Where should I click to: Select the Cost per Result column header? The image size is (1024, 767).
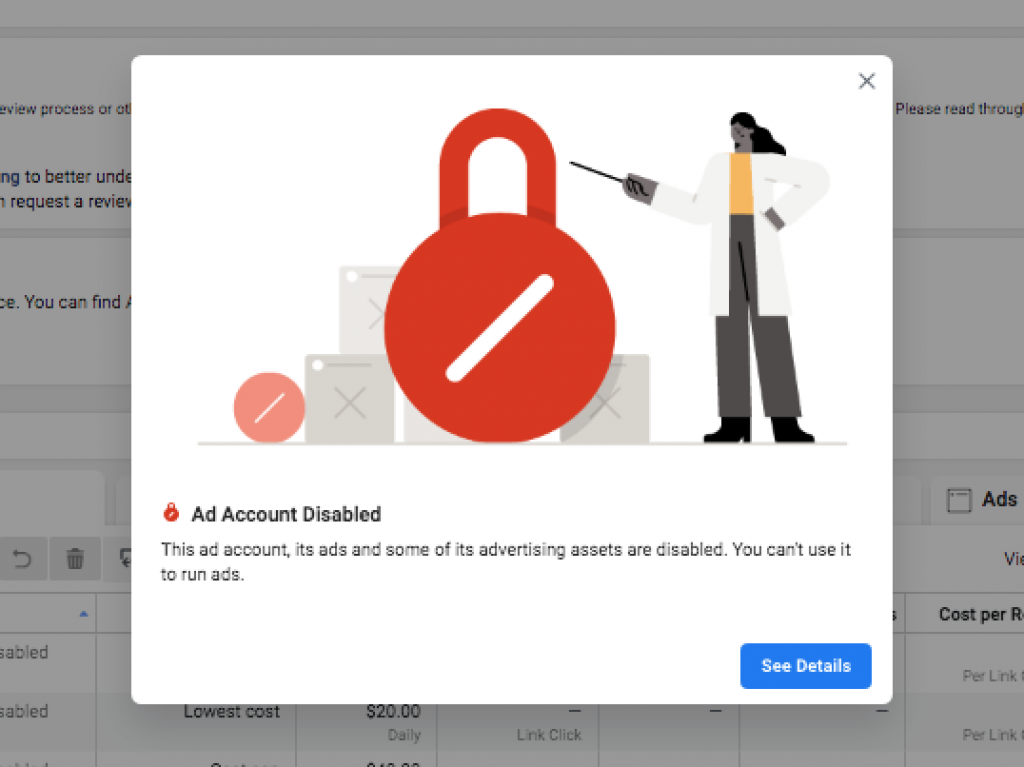click(981, 614)
